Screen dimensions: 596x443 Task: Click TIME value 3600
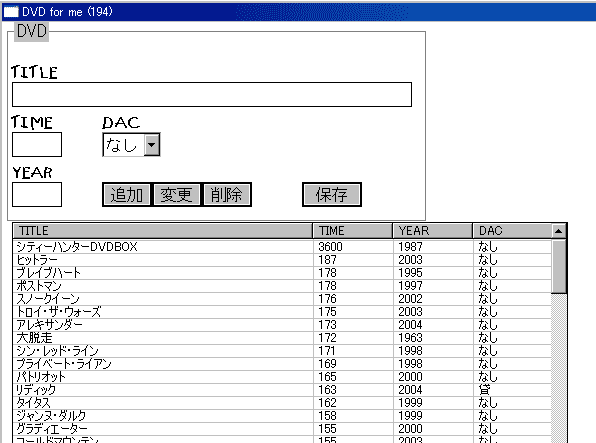click(330, 247)
